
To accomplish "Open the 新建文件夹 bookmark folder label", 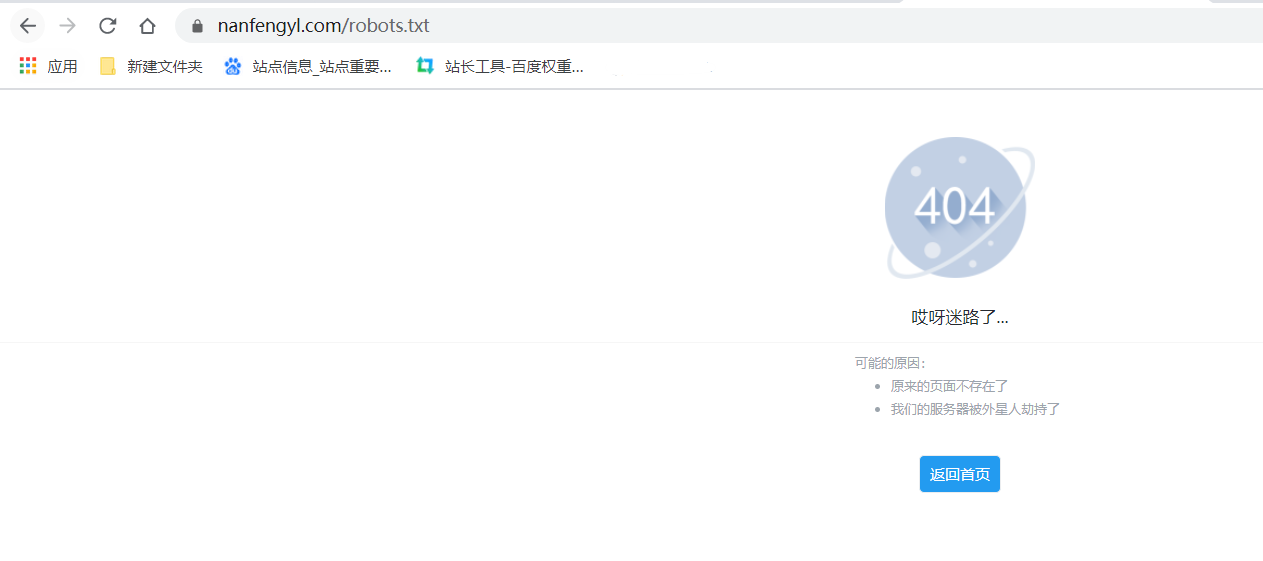I will tap(164, 67).
